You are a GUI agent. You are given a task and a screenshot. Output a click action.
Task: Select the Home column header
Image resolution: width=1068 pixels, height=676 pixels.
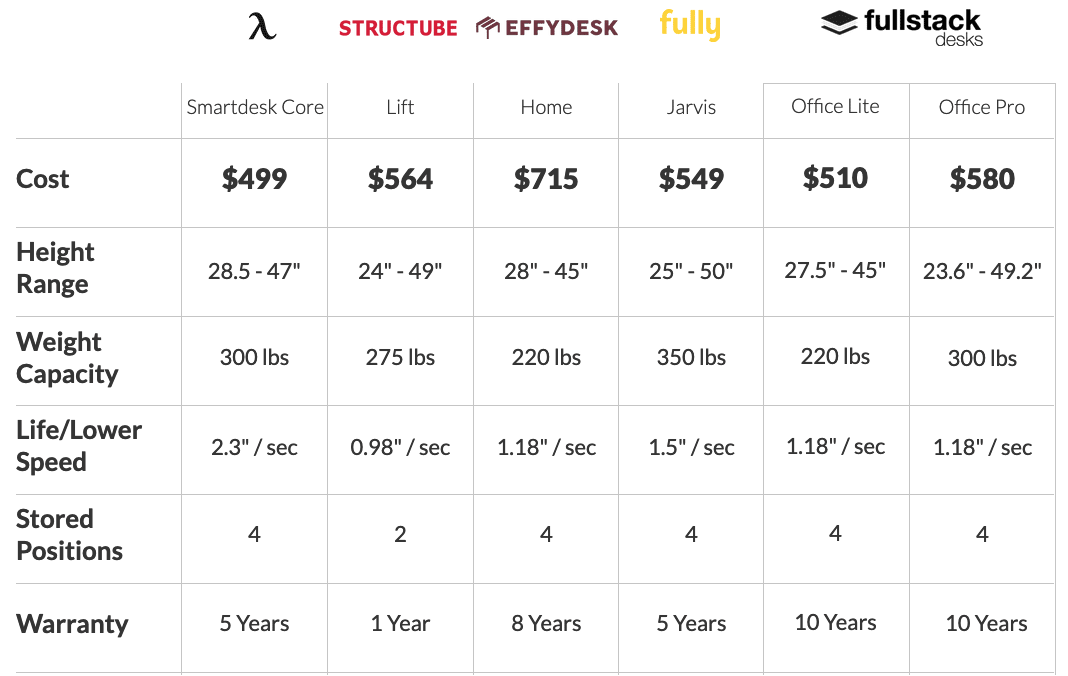[x=546, y=107]
